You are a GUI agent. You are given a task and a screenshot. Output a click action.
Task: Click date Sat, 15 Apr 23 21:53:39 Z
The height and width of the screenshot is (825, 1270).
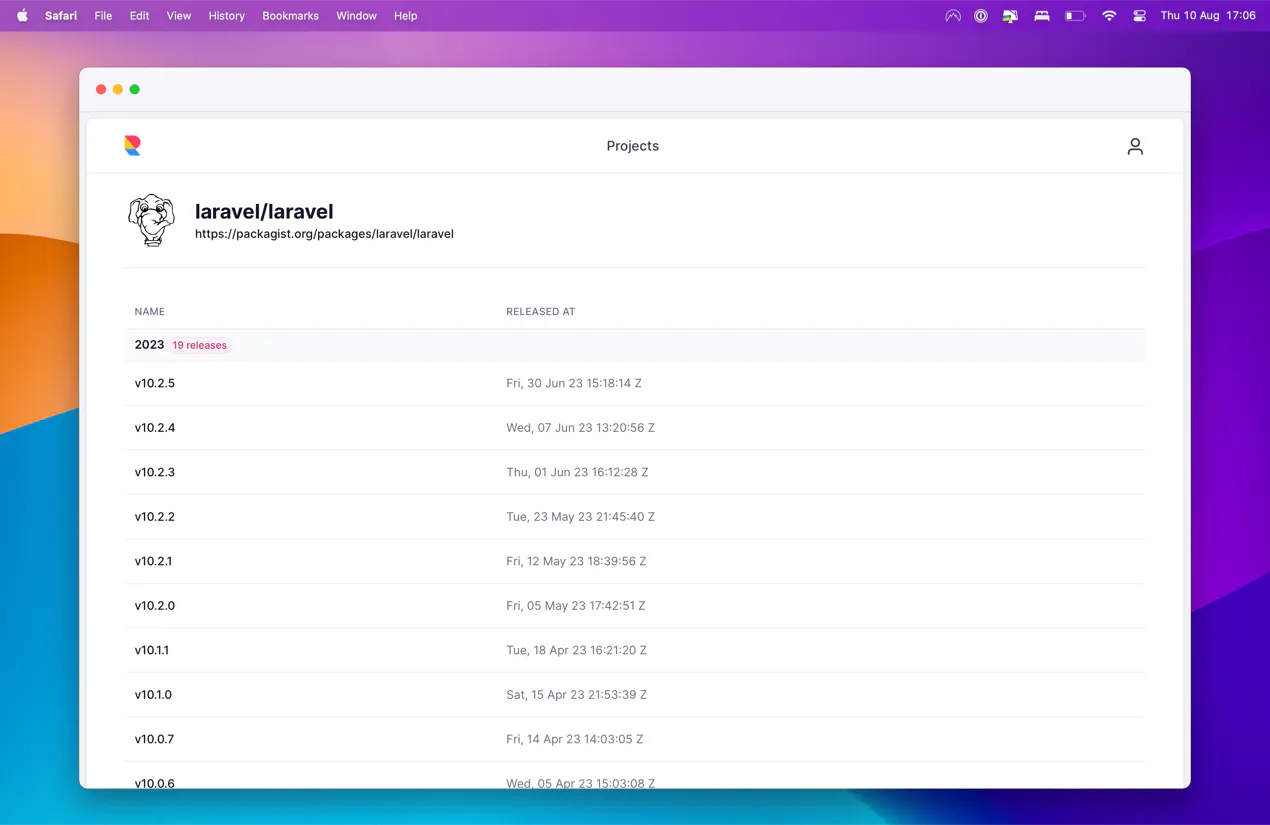point(576,695)
